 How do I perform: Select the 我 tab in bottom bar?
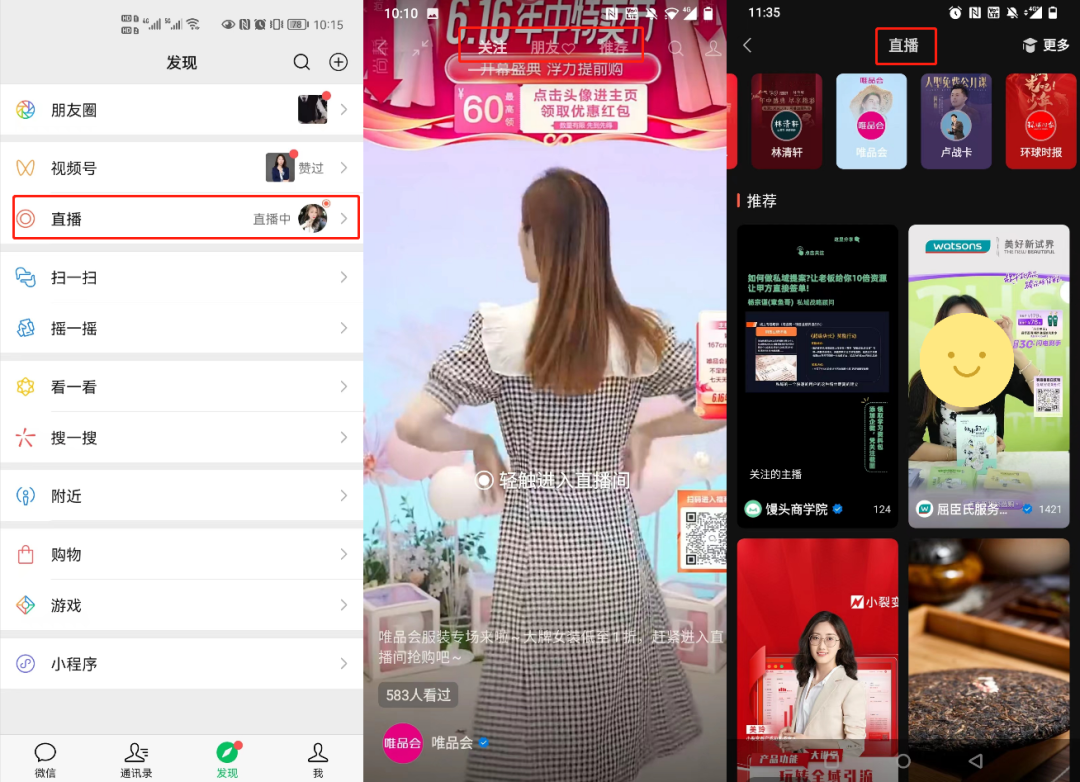click(x=317, y=757)
